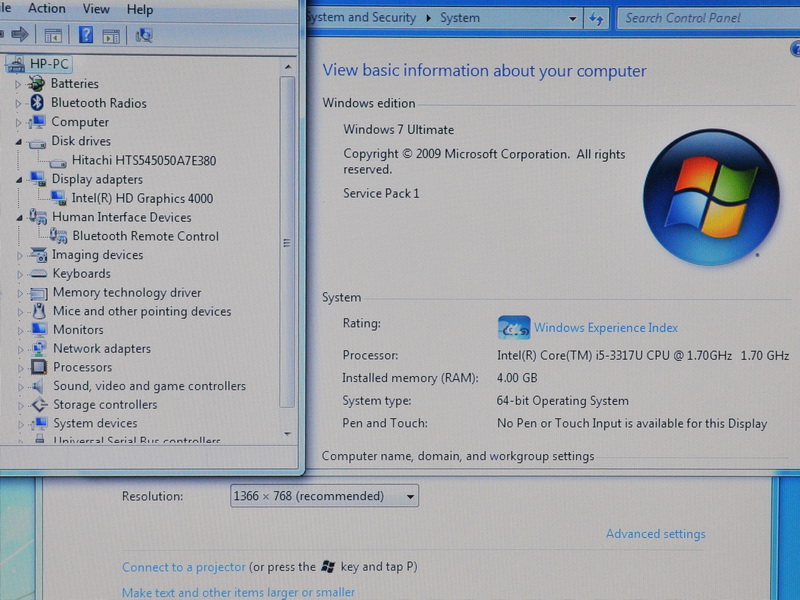Screen dimensions: 800x600
Task: Expand the Monitors tree node
Action: tap(20, 331)
